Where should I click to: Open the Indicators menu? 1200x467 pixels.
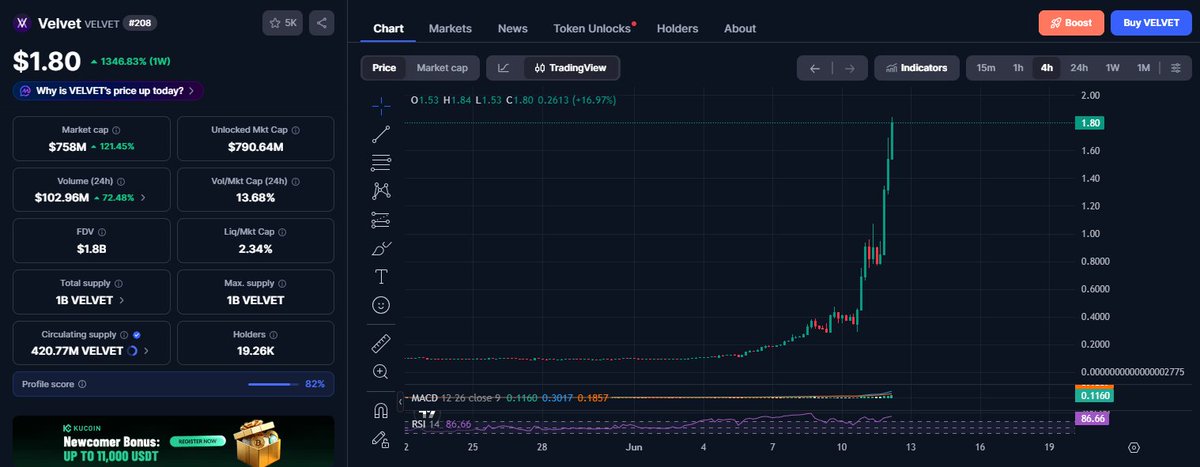click(x=917, y=68)
